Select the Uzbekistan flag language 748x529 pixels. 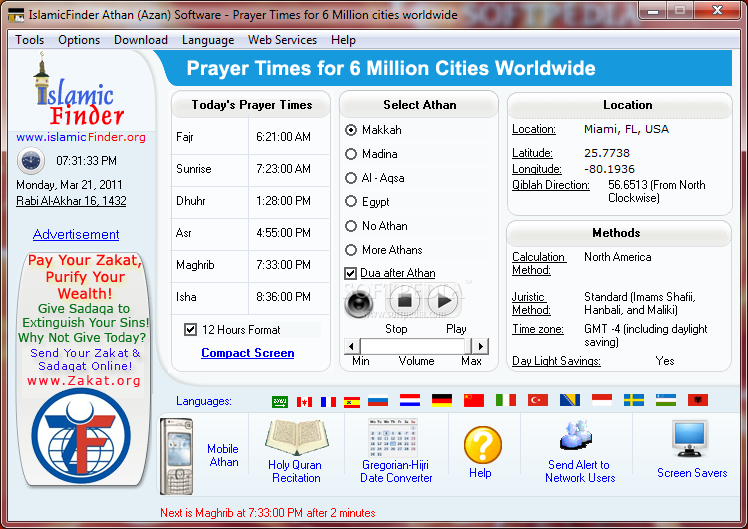(666, 400)
